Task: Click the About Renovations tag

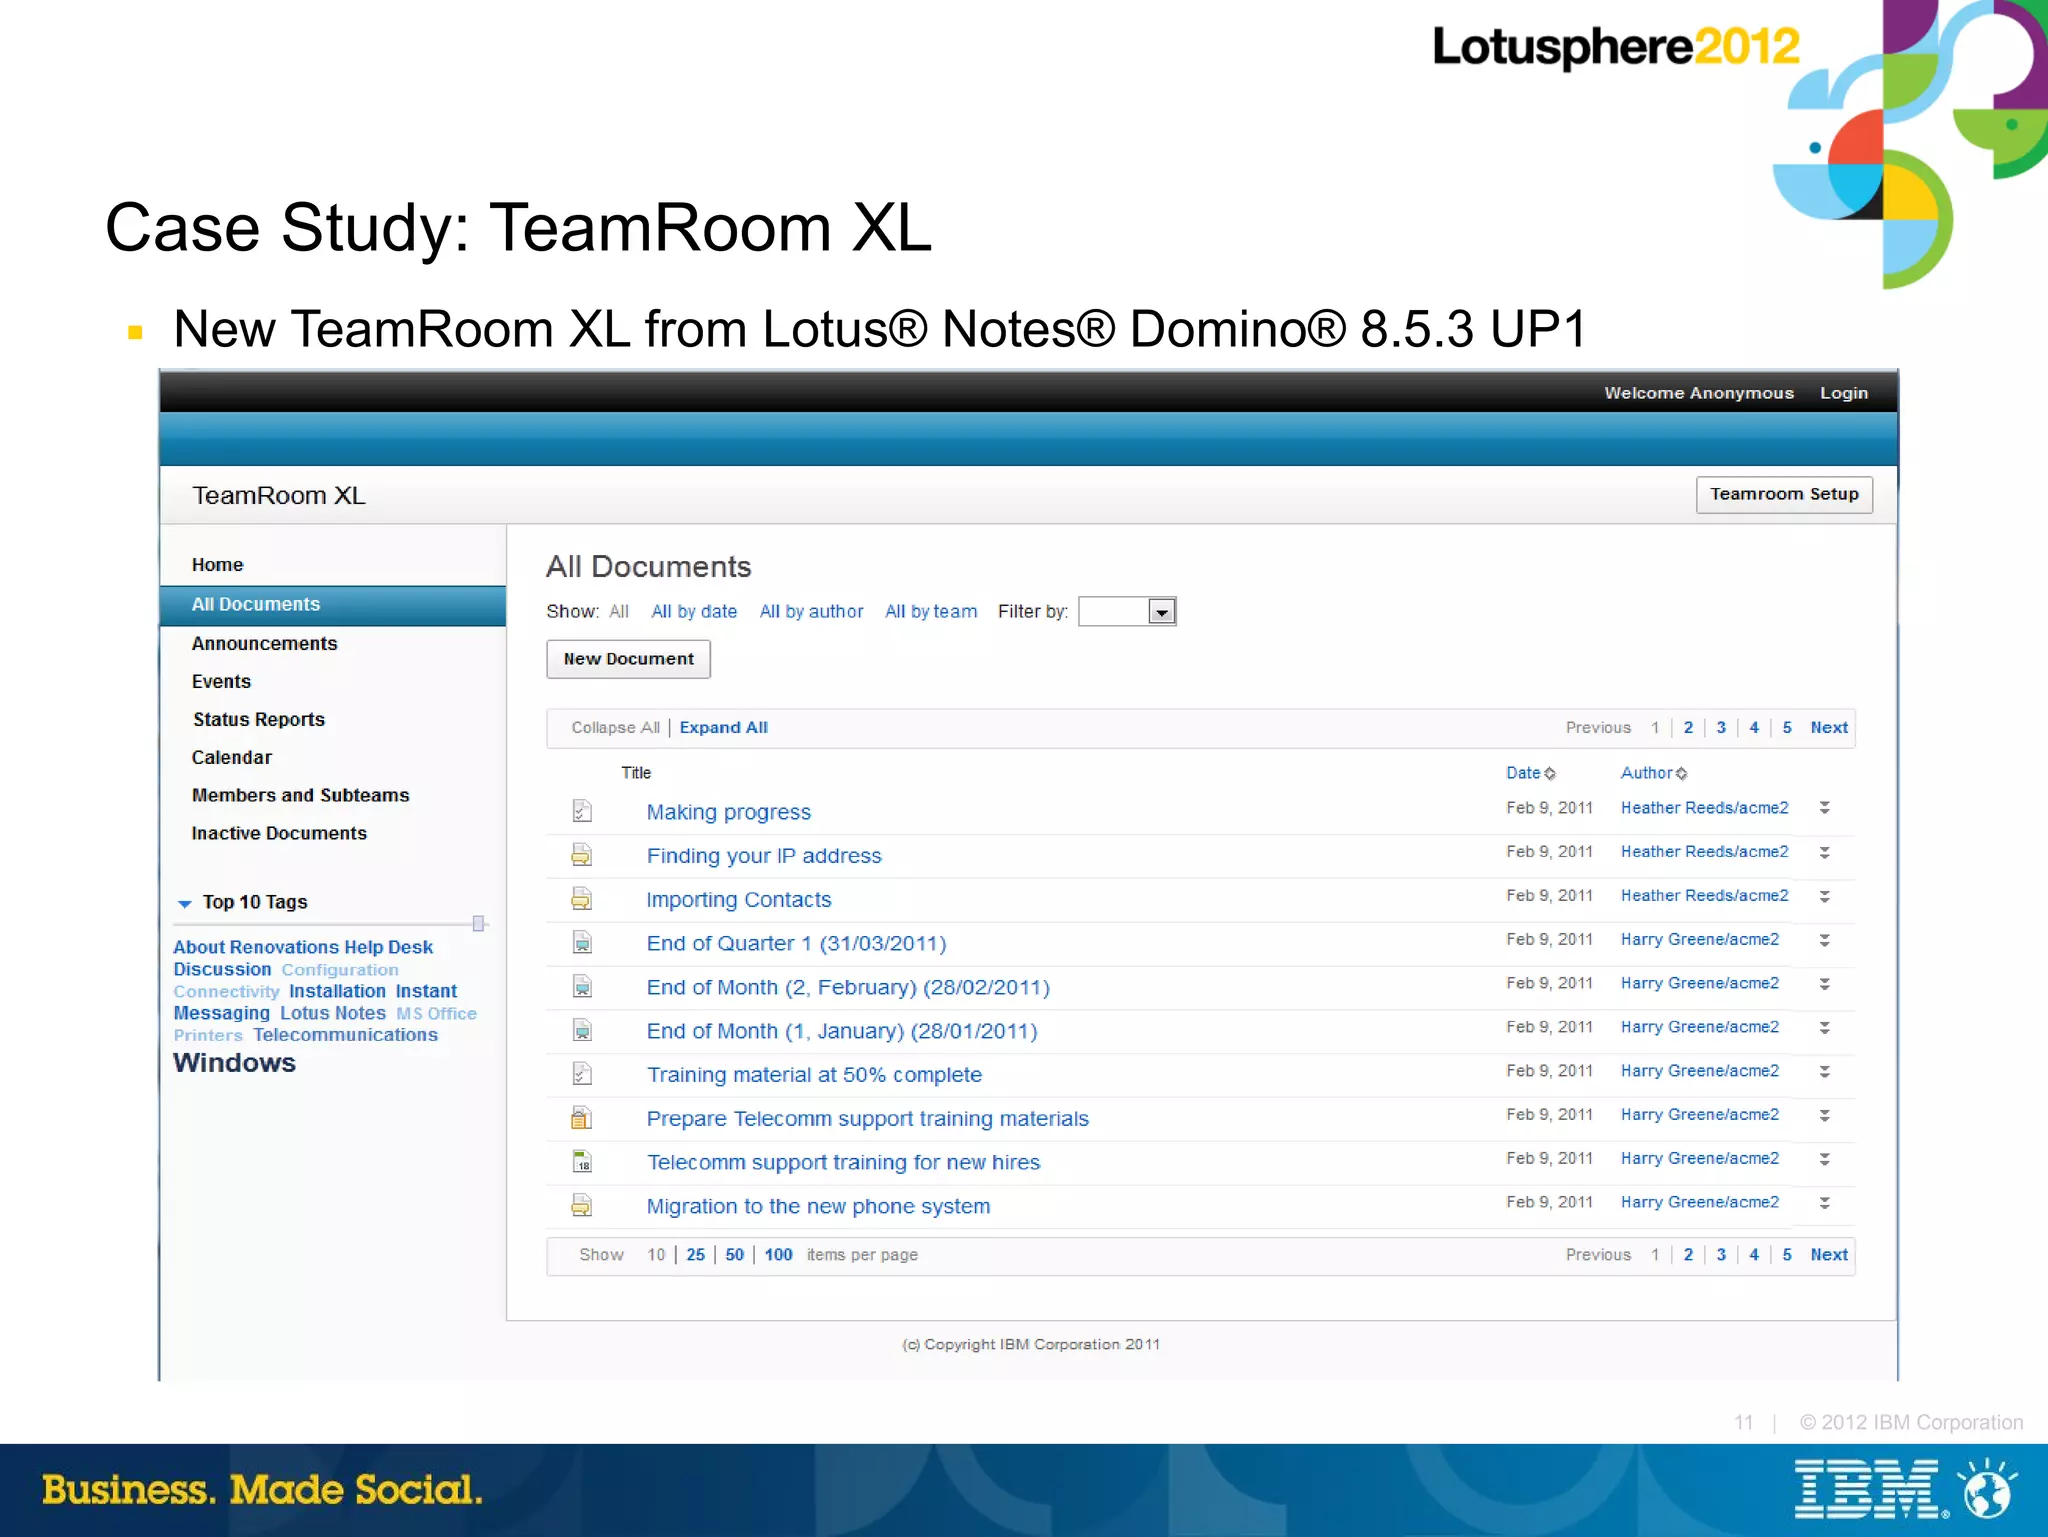Action: click(256, 947)
